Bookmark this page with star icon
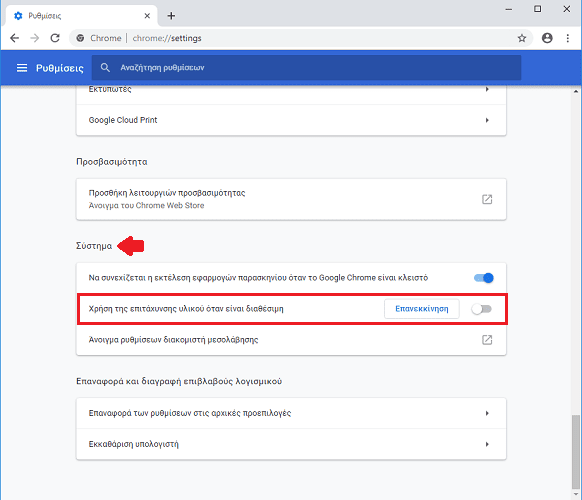582x500 pixels. pyautogui.click(x=522, y=38)
